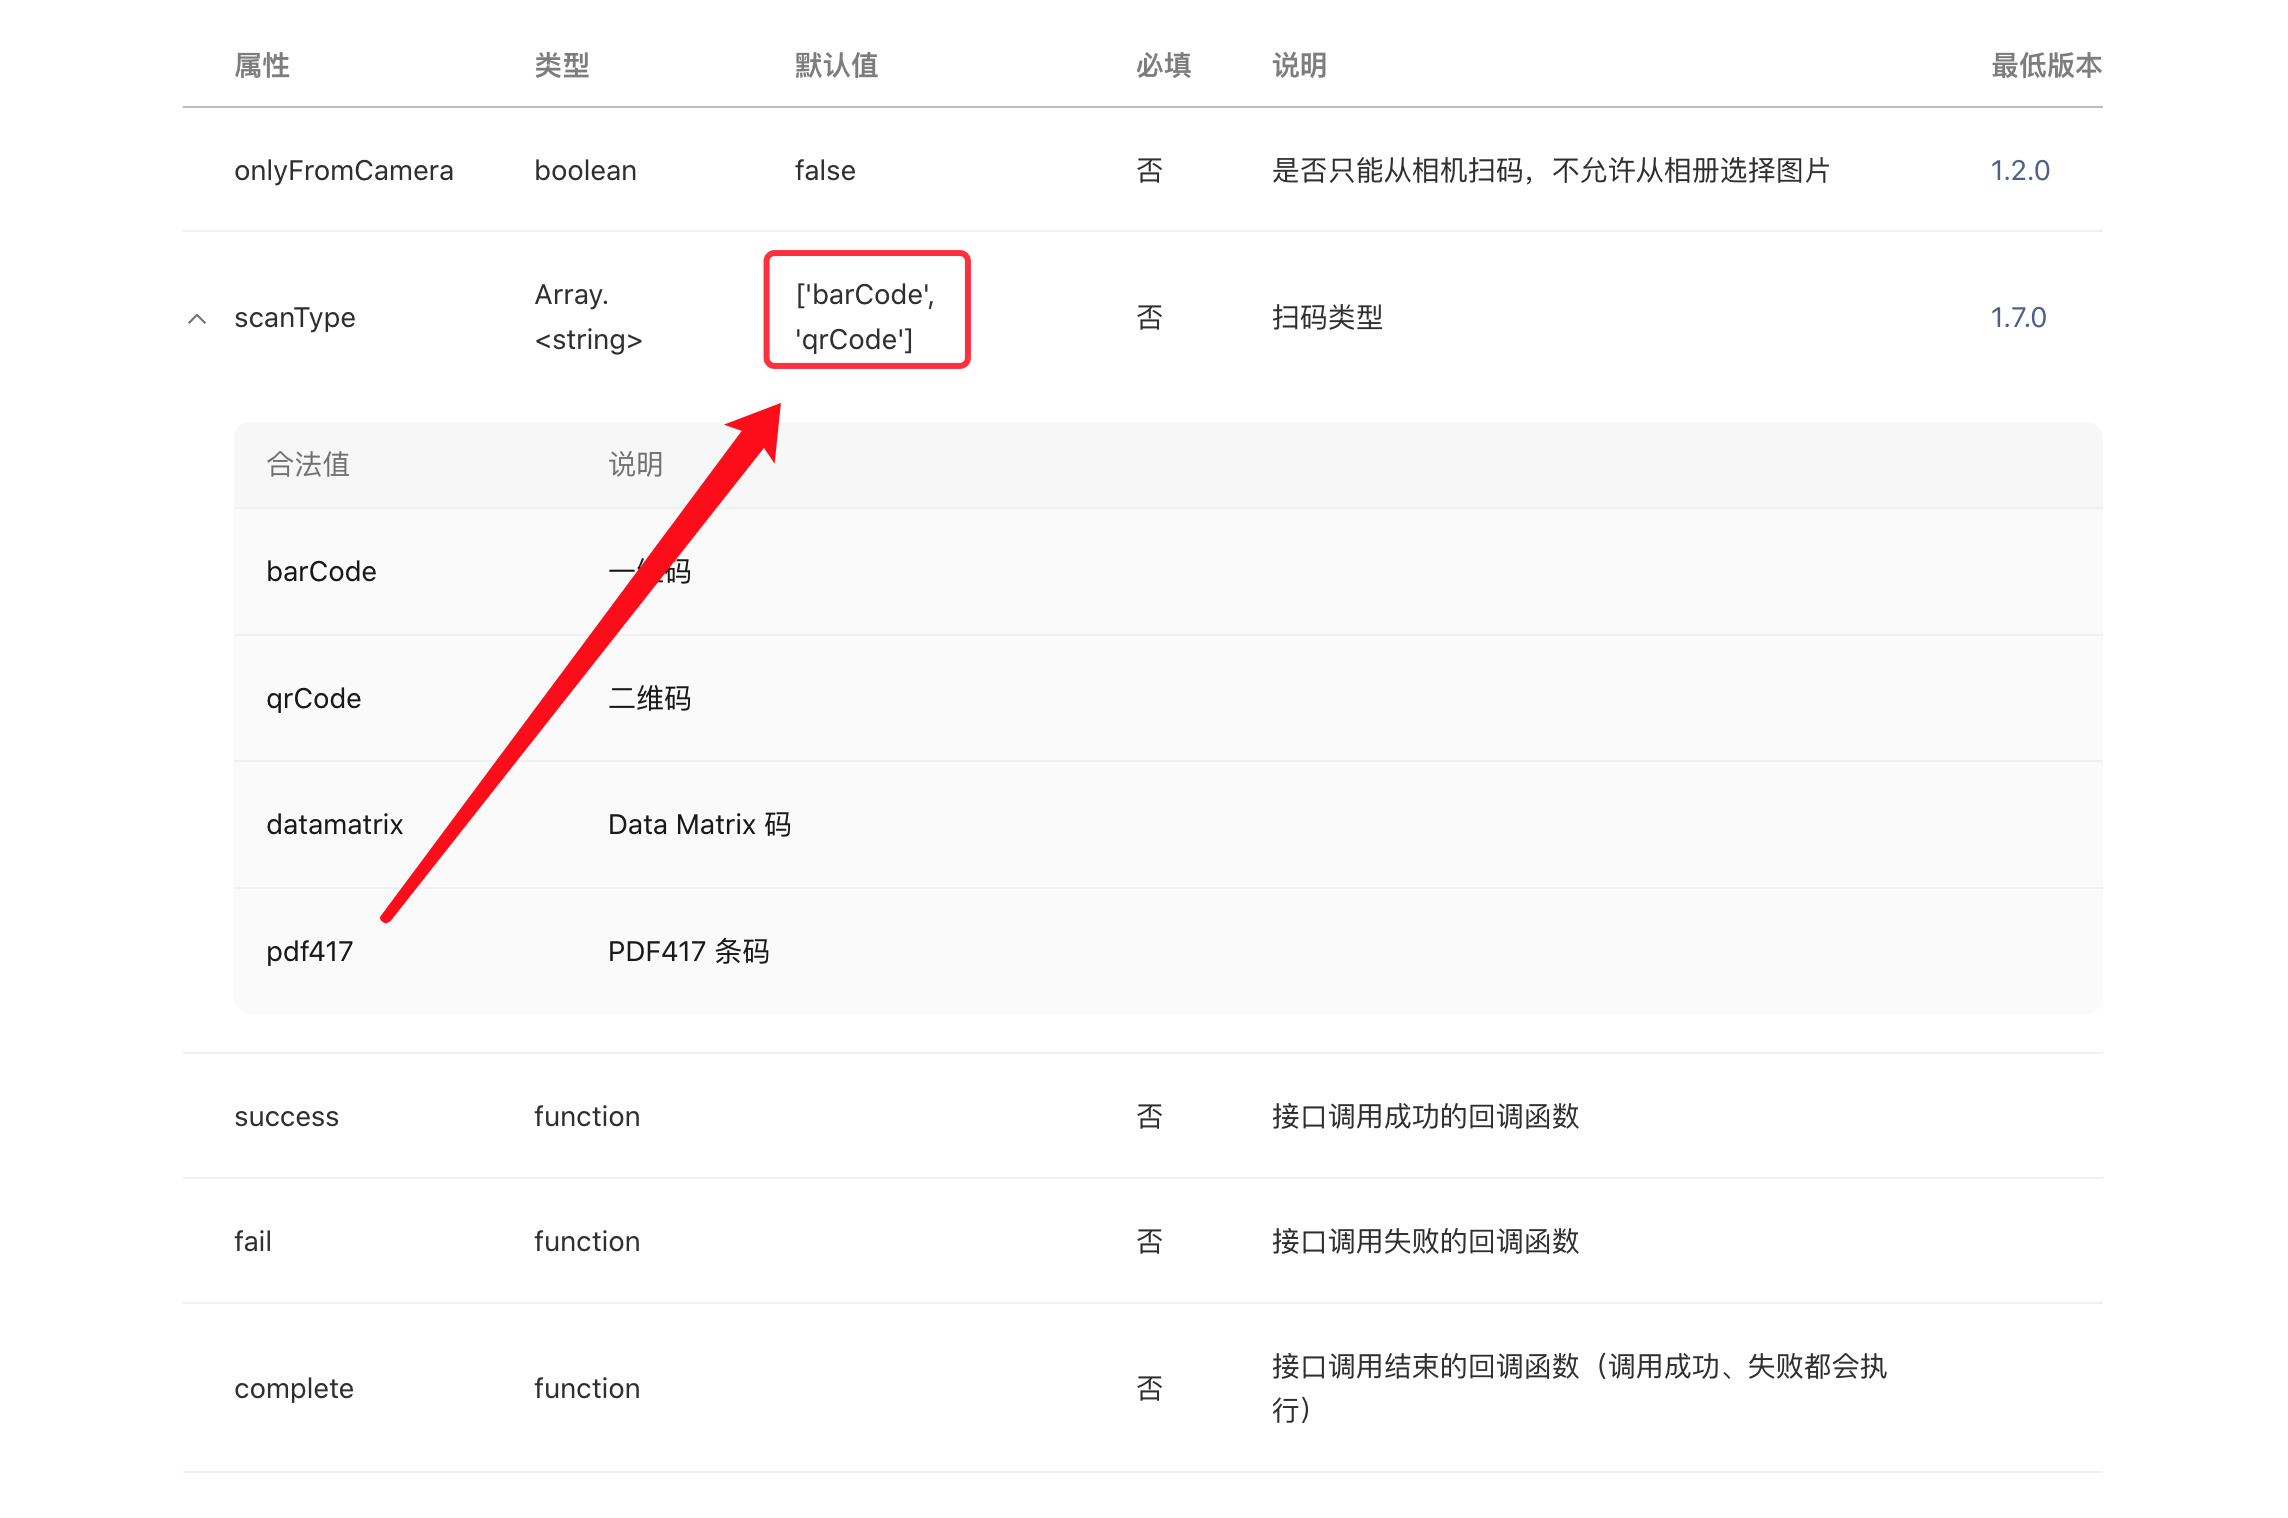
Task: Click the highlighted ['barCode', 'qrCode'] default value
Action: point(866,316)
